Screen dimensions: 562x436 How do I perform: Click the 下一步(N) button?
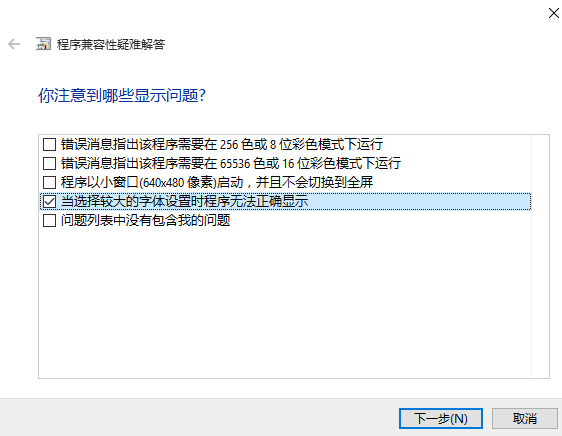[x=441, y=418]
